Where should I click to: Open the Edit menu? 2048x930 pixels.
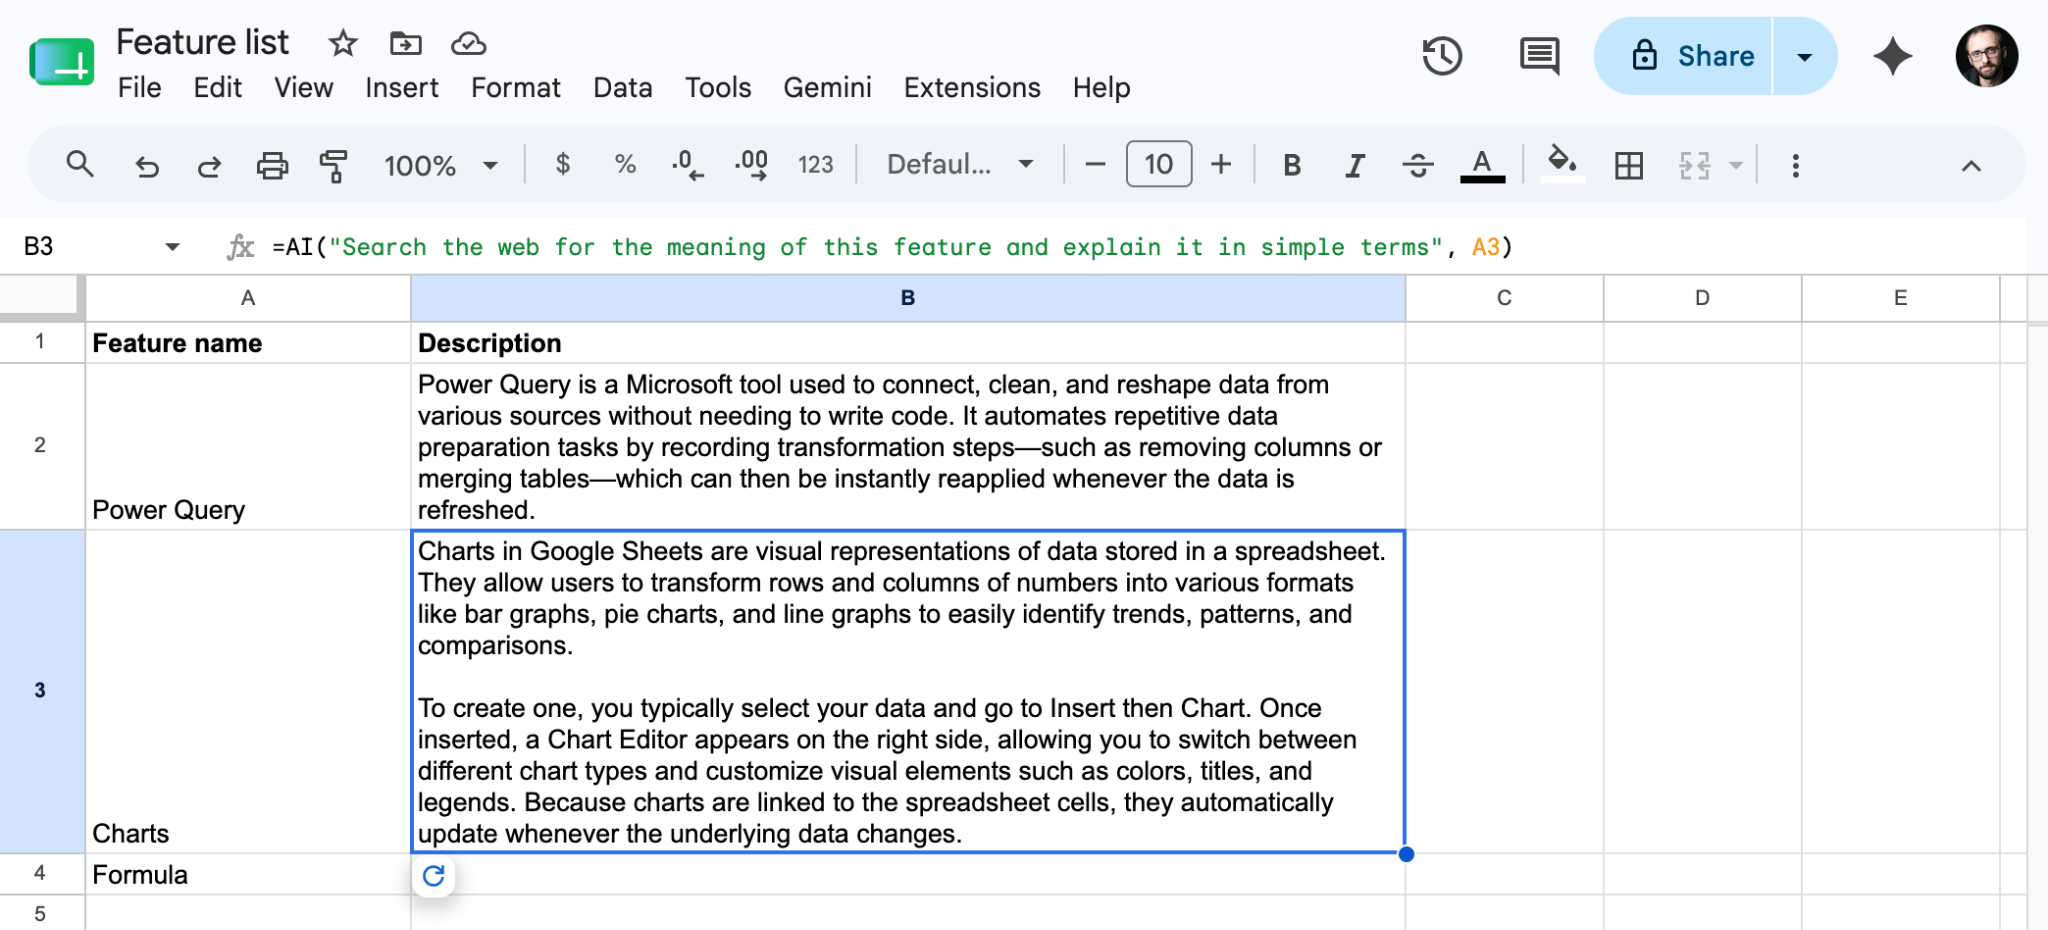(218, 88)
